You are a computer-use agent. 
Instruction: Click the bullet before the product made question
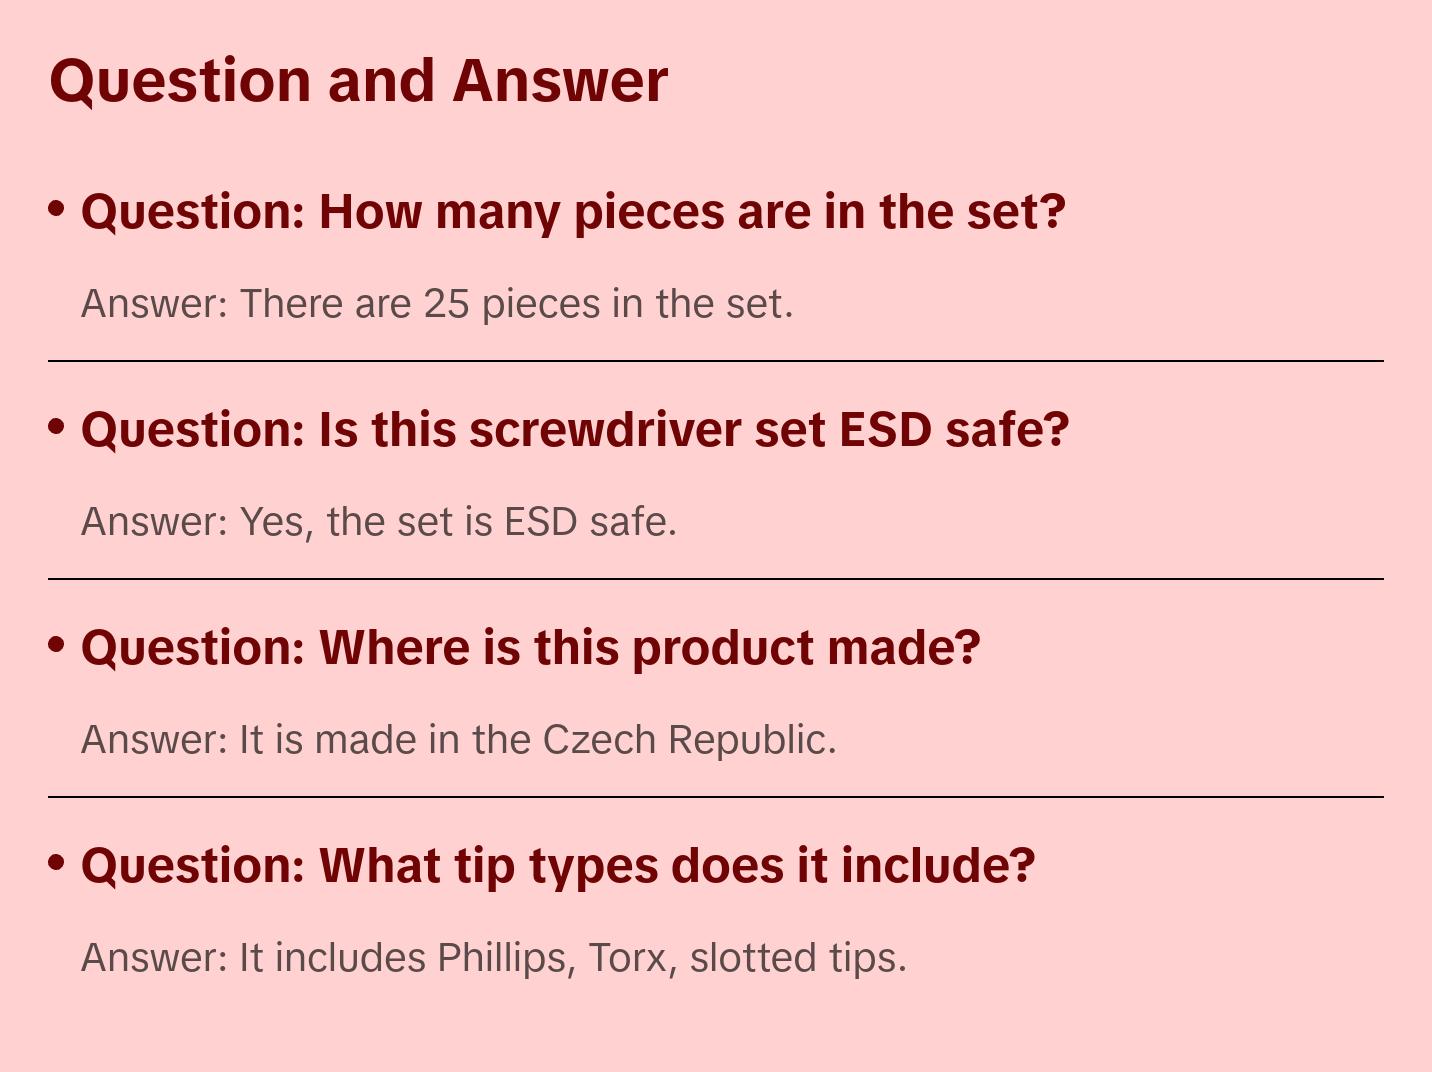point(57,645)
